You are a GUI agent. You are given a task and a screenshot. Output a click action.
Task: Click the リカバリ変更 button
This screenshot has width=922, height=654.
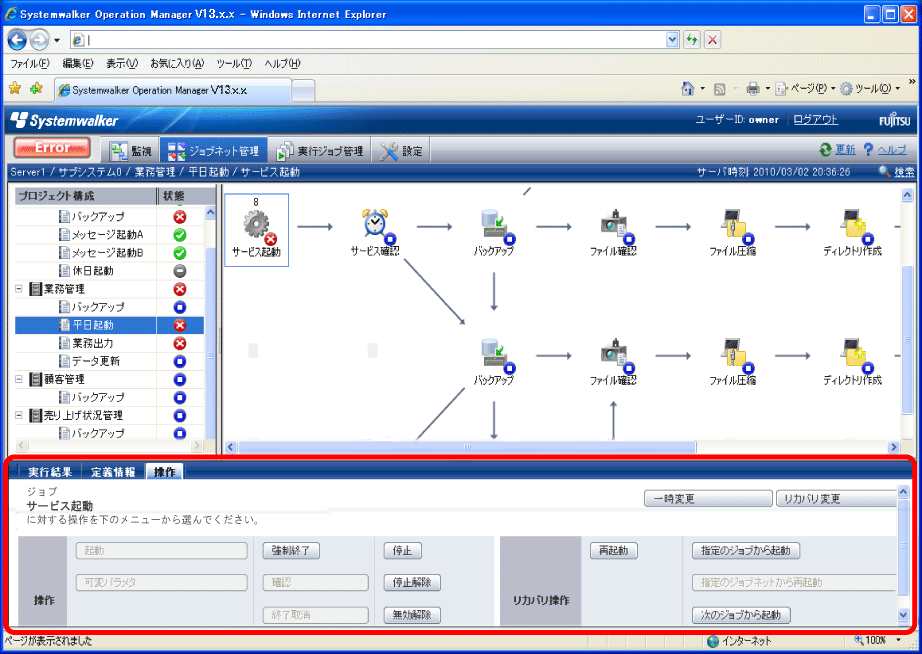tap(837, 499)
